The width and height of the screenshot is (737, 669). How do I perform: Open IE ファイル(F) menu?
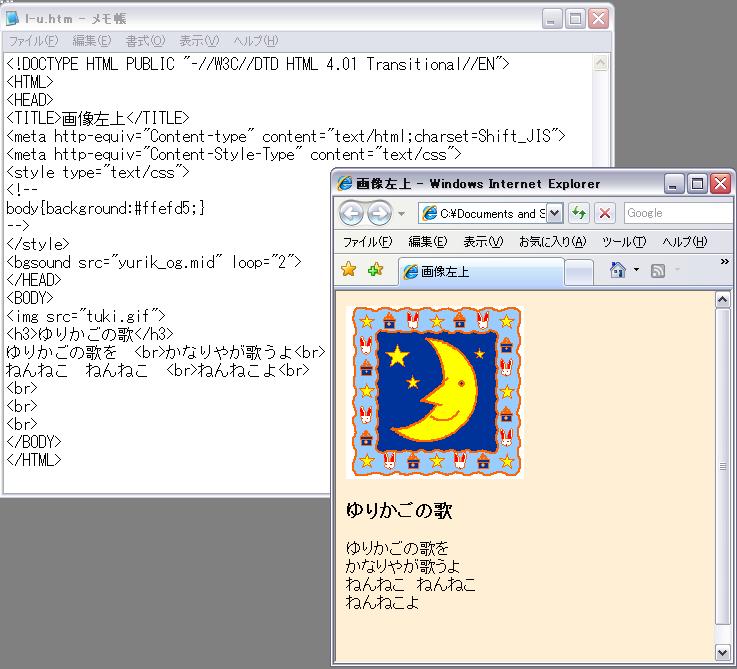368,242
